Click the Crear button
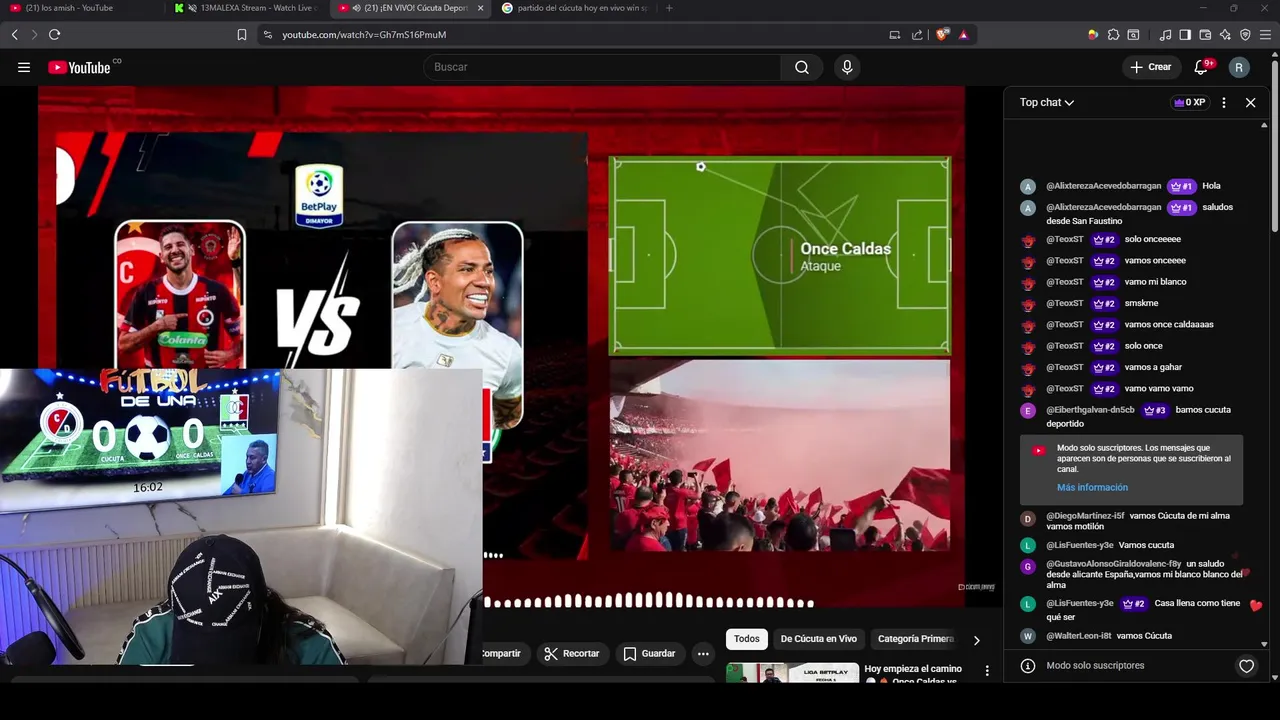Image resolution: width=1280 pixels, height=720 pixels. [x=1150, y=67]
